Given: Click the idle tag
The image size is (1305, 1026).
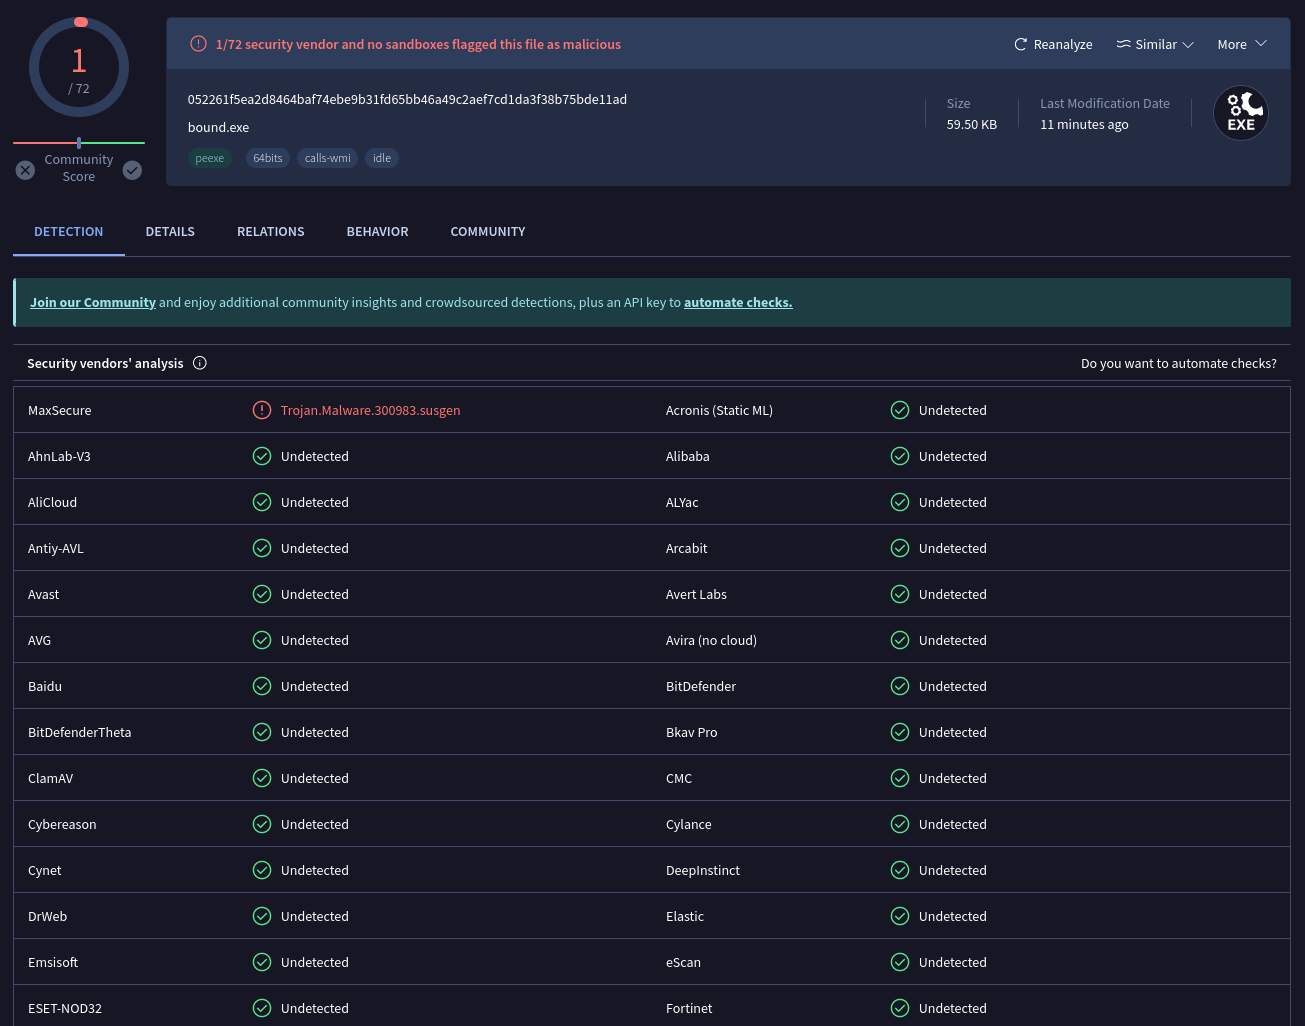Looking at the screenshot, I should (x=382, y=158).
